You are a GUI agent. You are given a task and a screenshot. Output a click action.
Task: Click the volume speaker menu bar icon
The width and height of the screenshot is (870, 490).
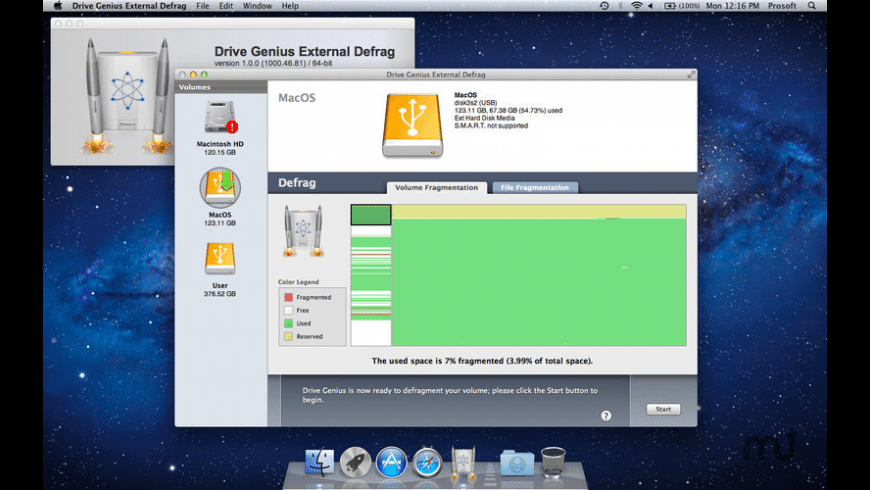650,6
